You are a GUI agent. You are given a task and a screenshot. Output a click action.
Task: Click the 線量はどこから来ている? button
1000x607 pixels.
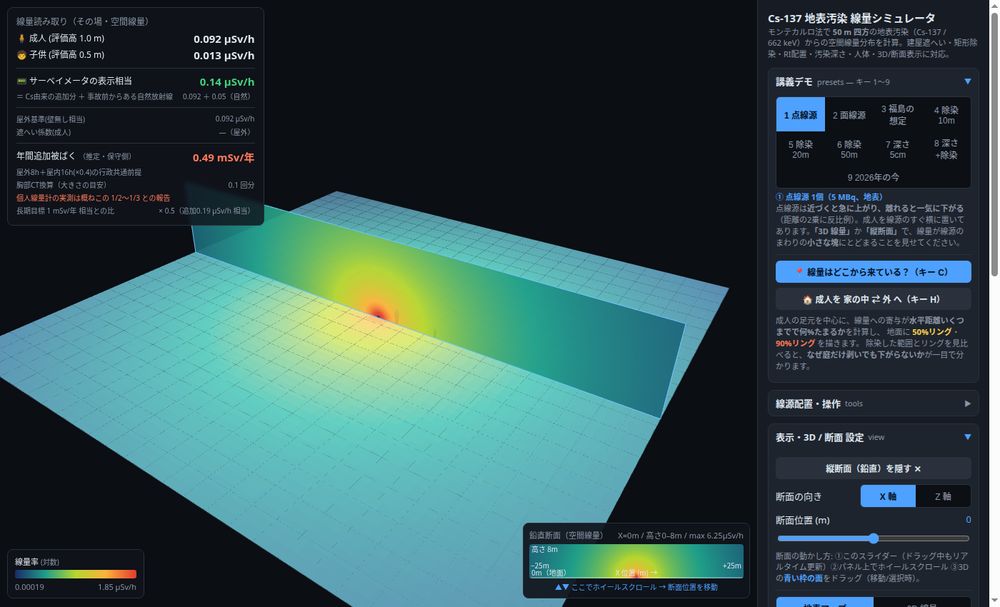coord(873,272)
